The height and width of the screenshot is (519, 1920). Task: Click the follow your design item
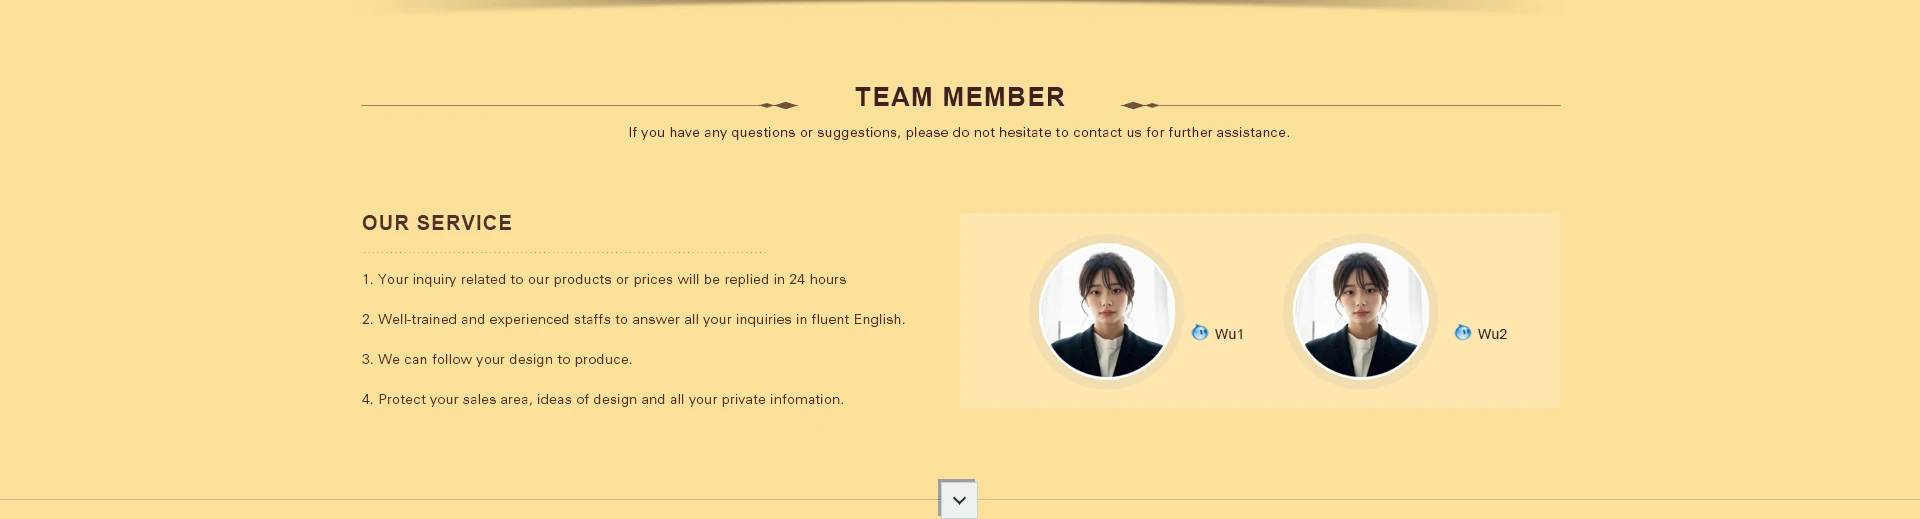pyautogui.click(x=497, y=359)
